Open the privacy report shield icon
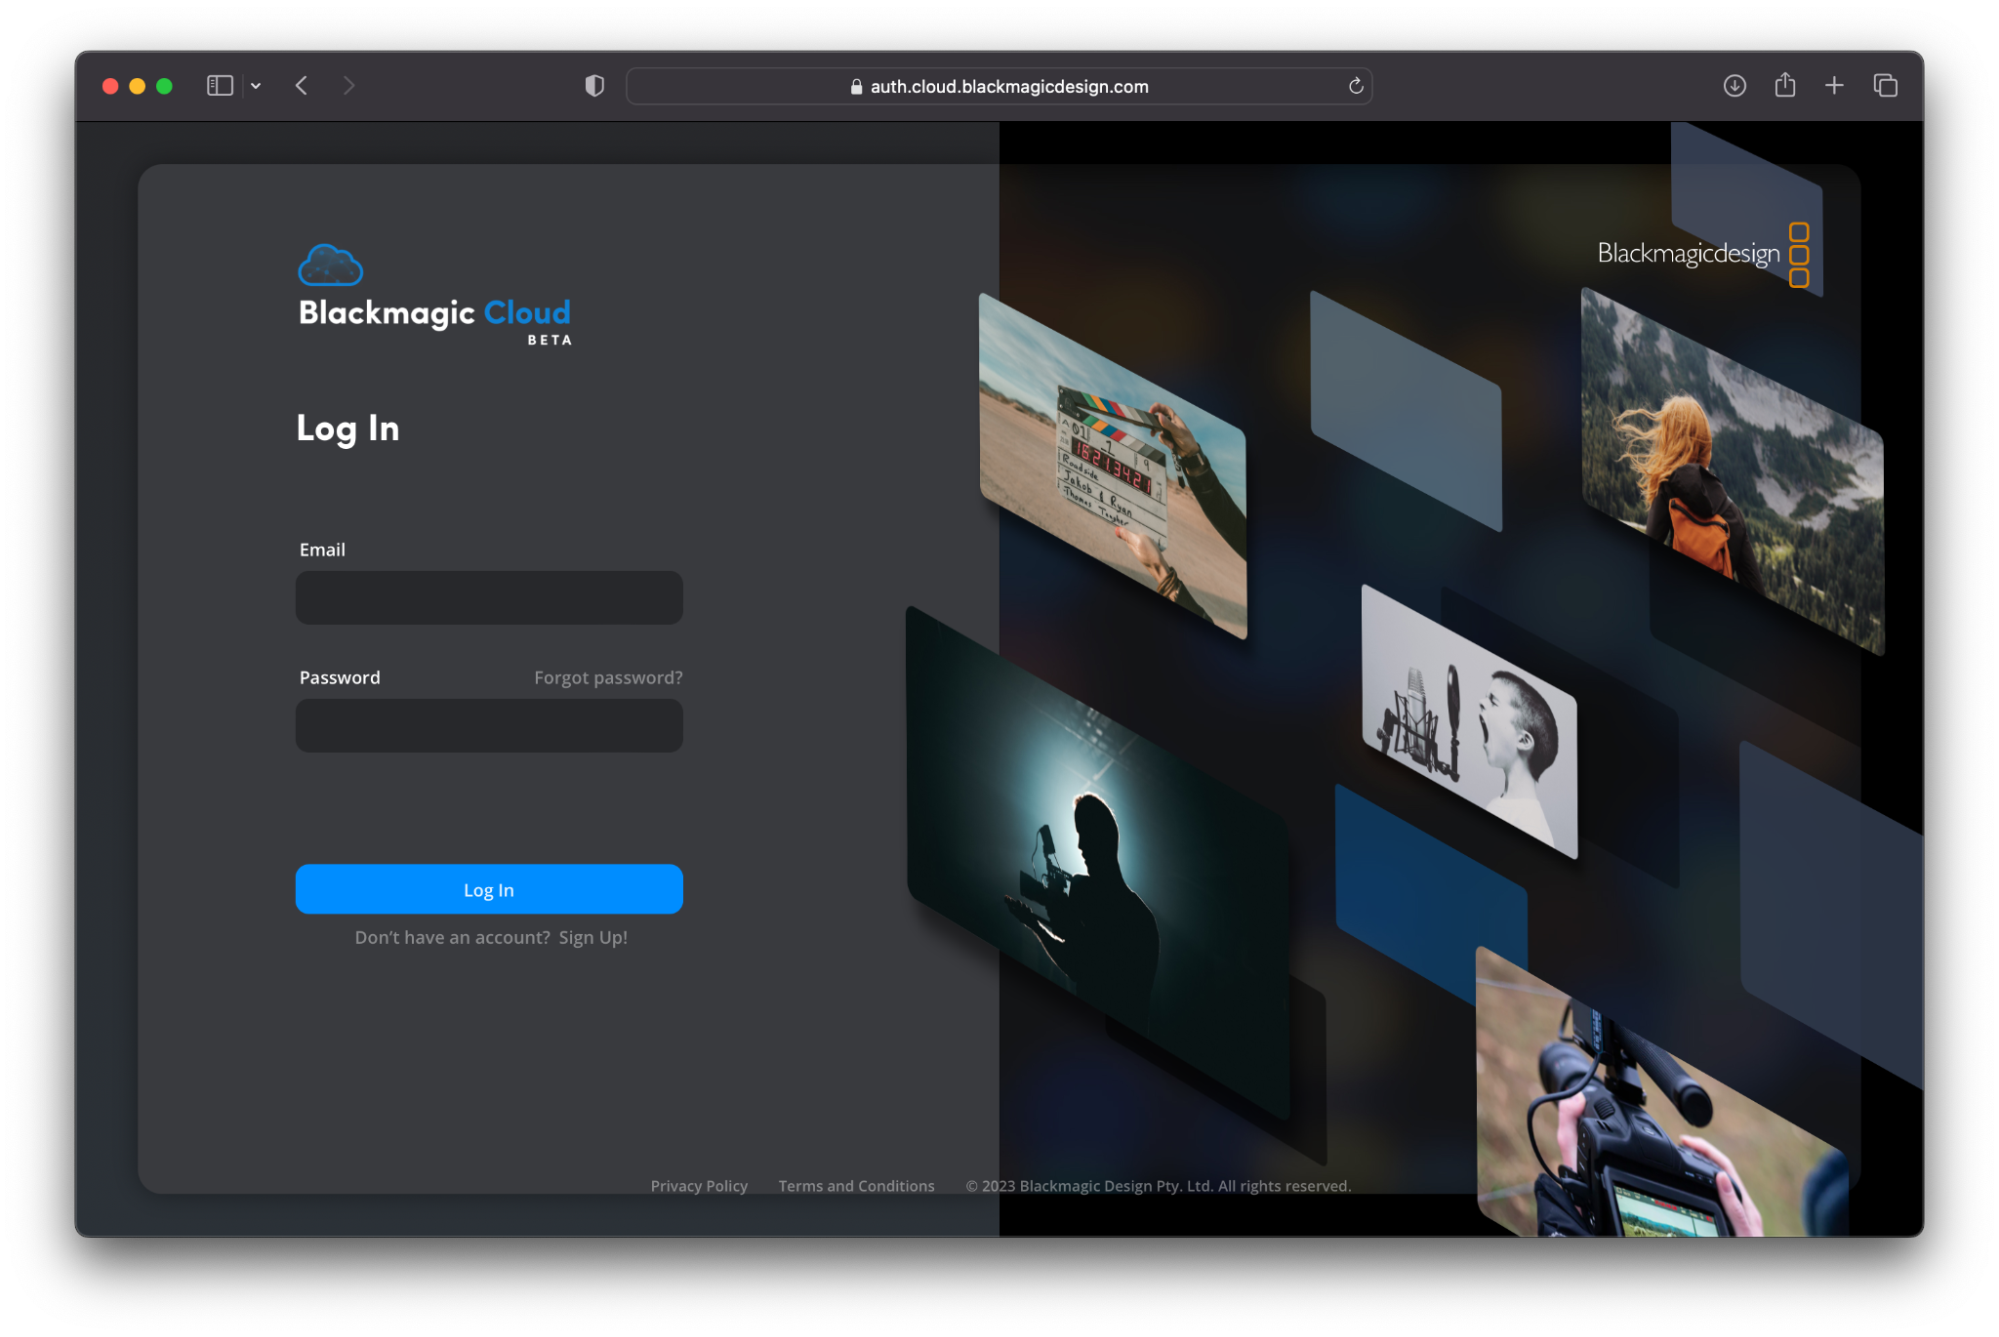 coord(594,86)
